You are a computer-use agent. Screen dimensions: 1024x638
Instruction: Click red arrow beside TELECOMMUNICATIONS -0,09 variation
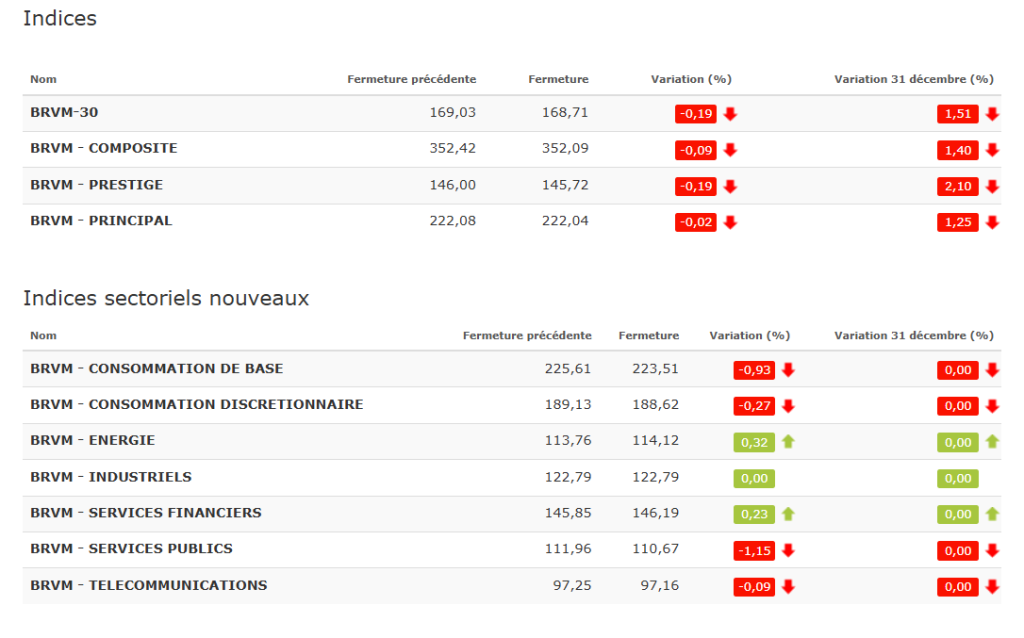coord(788,586)
